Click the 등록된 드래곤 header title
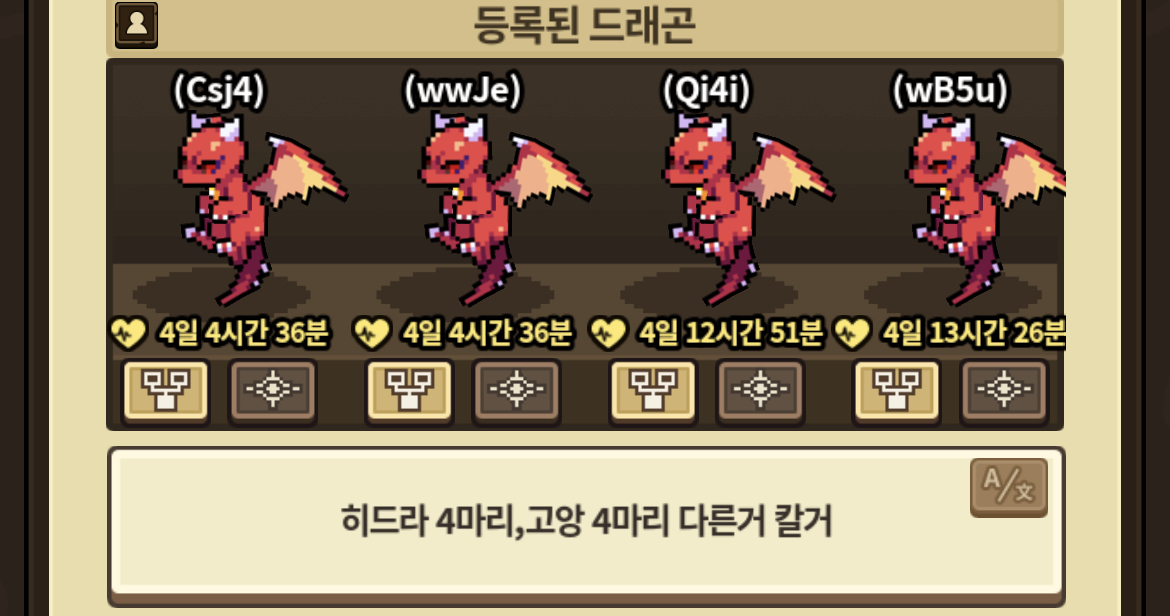1170x616 pixels. [x=585, y=24]
